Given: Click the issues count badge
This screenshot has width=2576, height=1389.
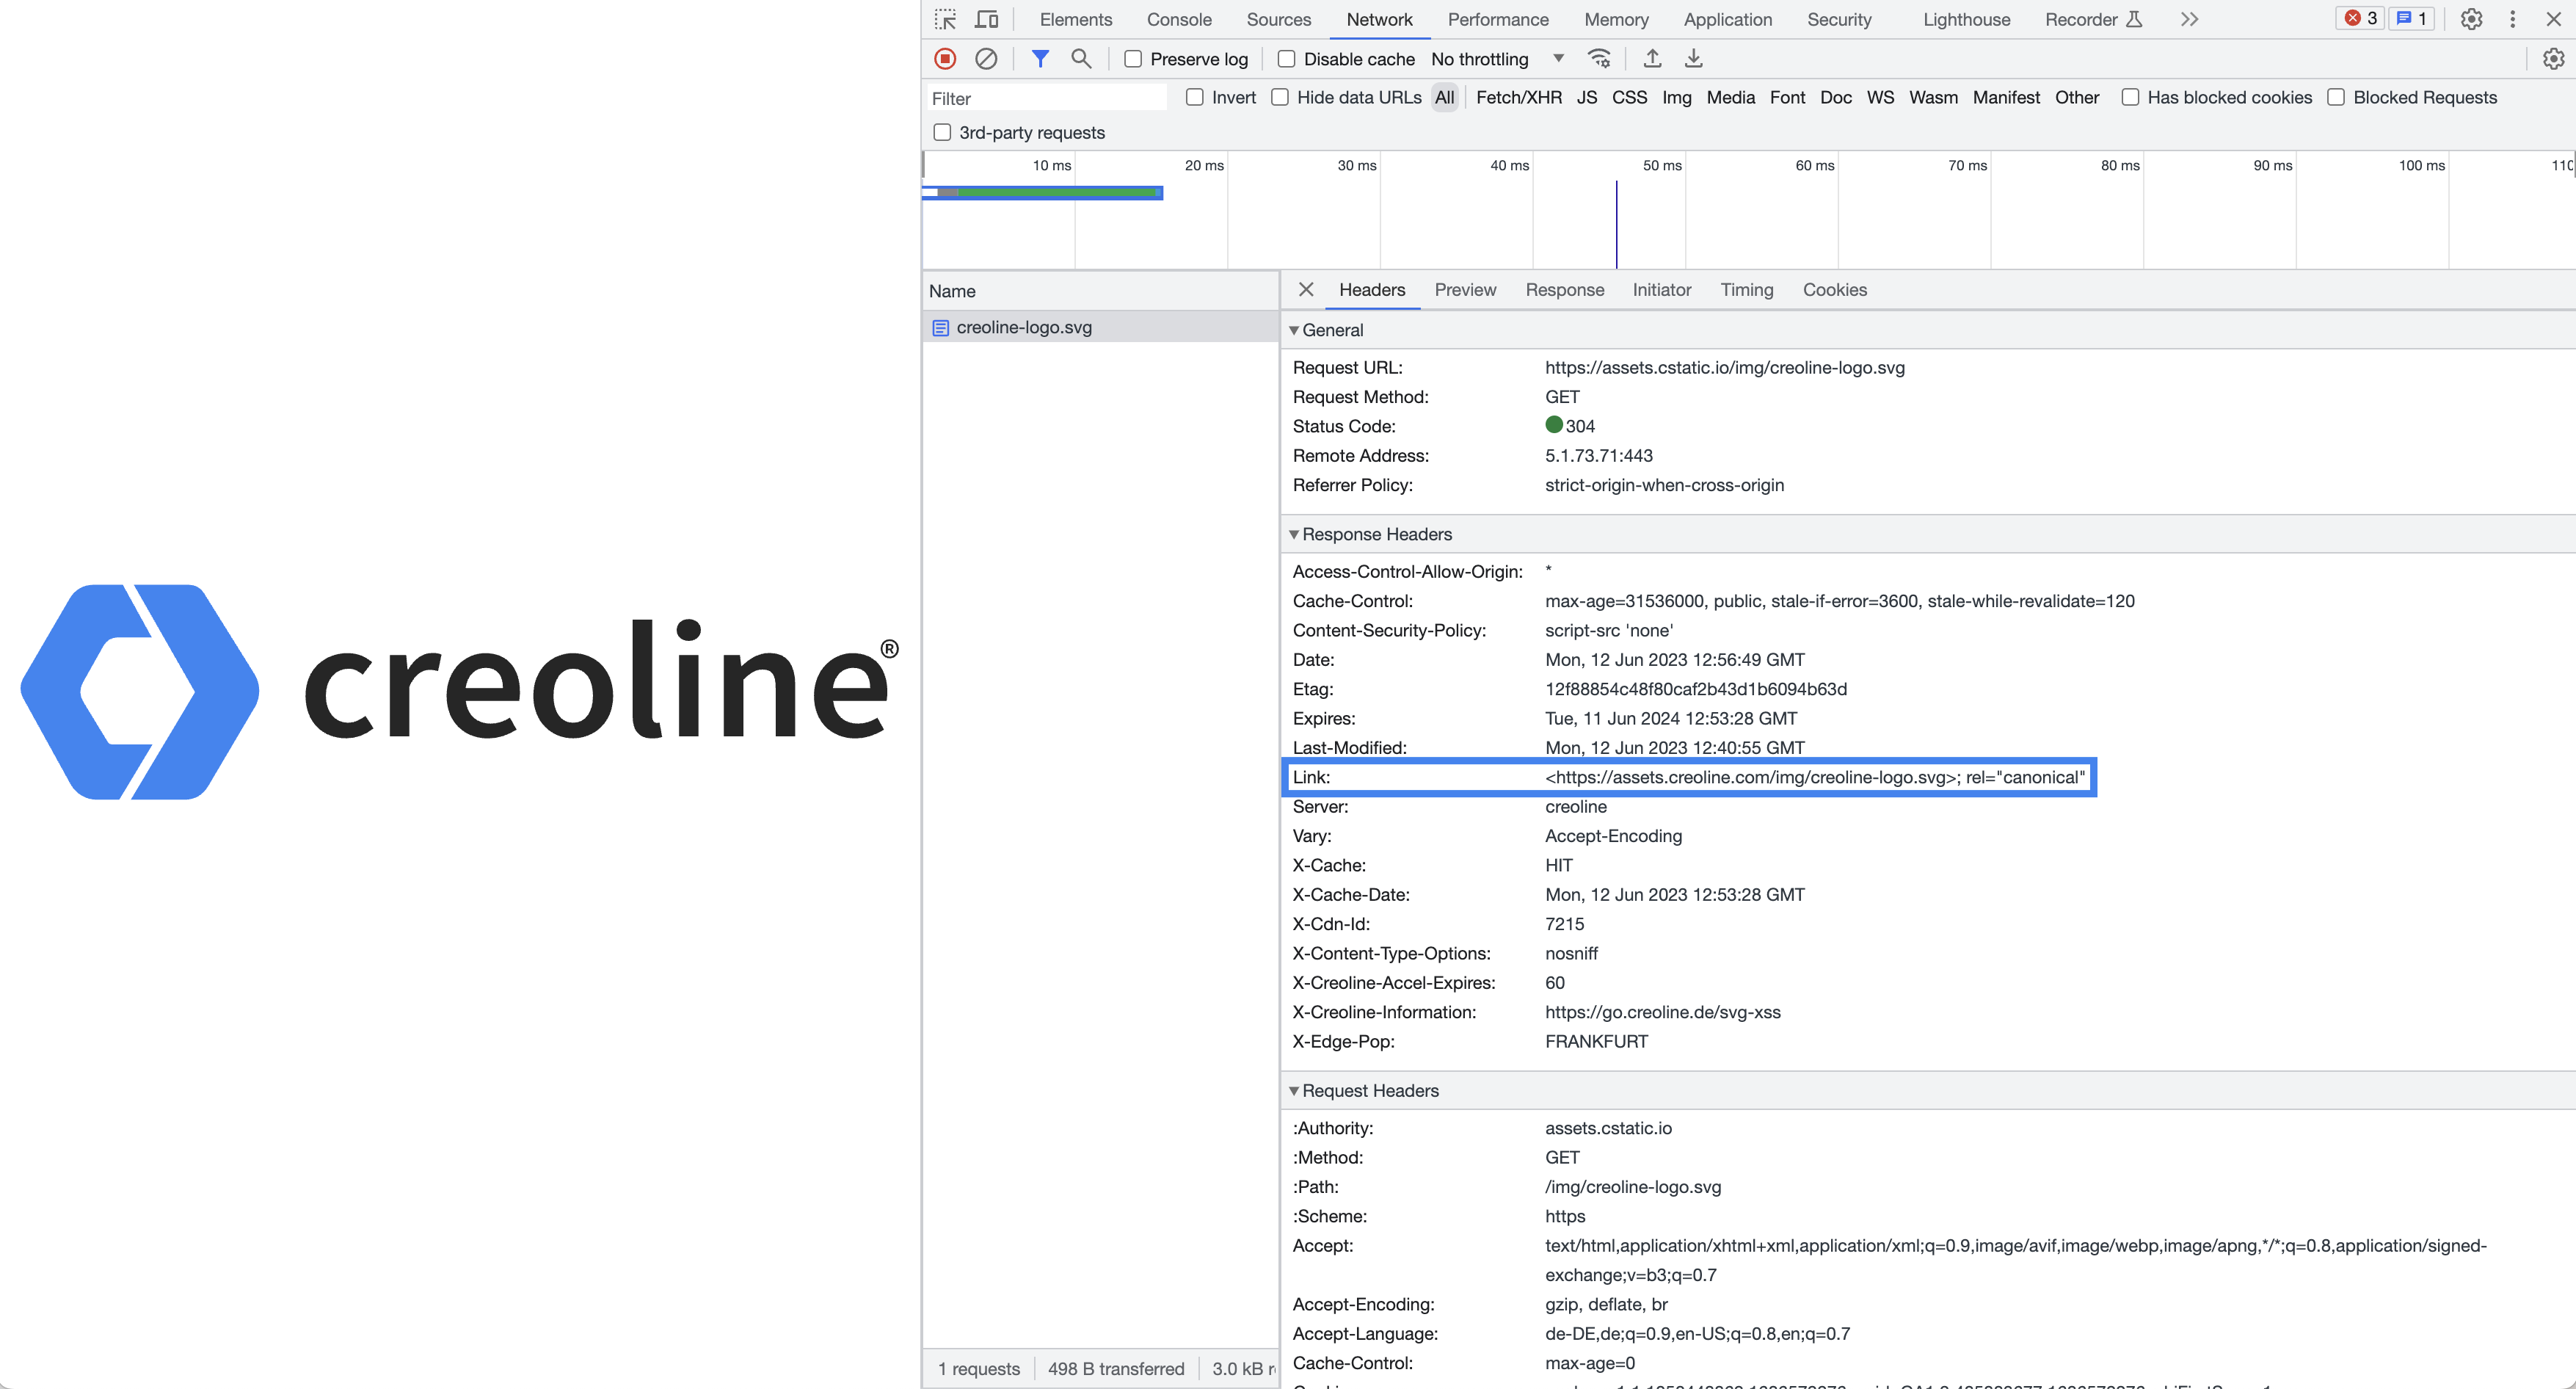Looking at the screenshot, I should click(x=2411, y=19).
